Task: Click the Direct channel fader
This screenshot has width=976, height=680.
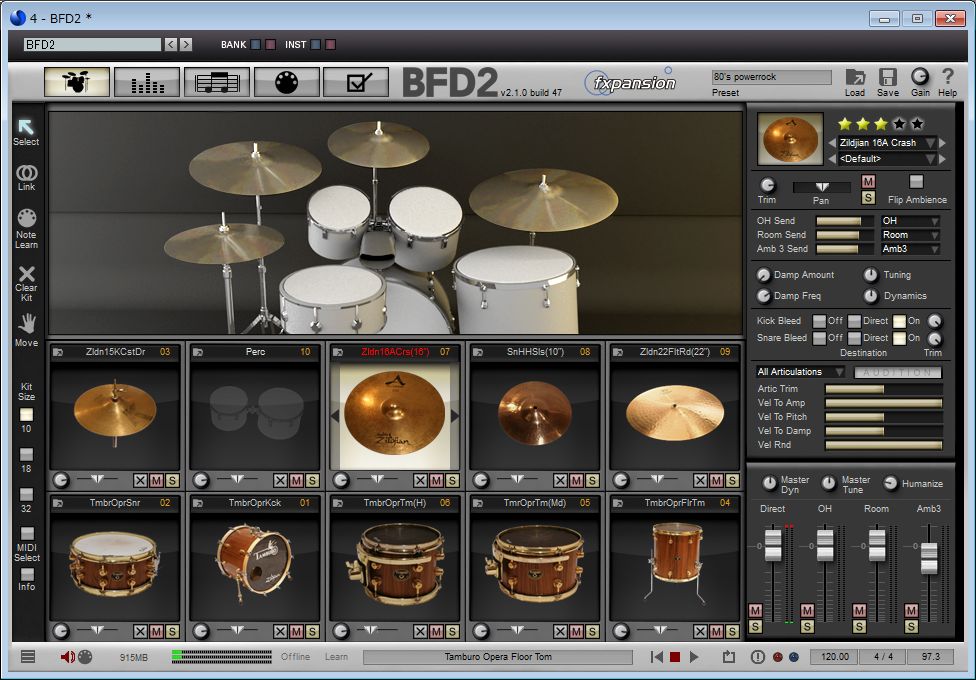Action: click(x=772, y=544)
